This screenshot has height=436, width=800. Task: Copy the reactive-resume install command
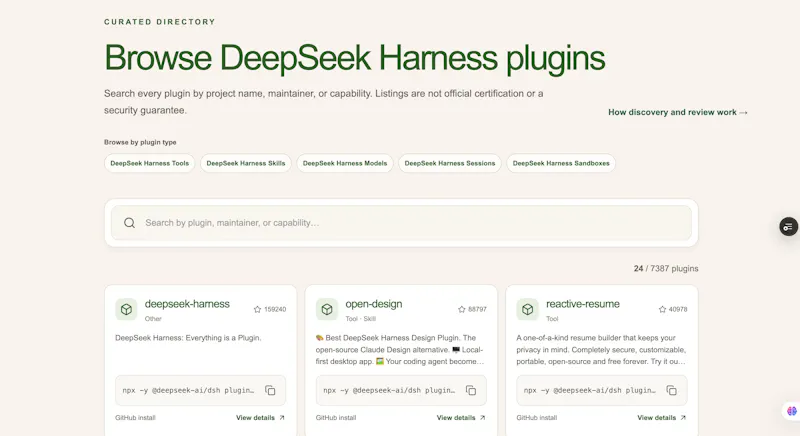671,390
